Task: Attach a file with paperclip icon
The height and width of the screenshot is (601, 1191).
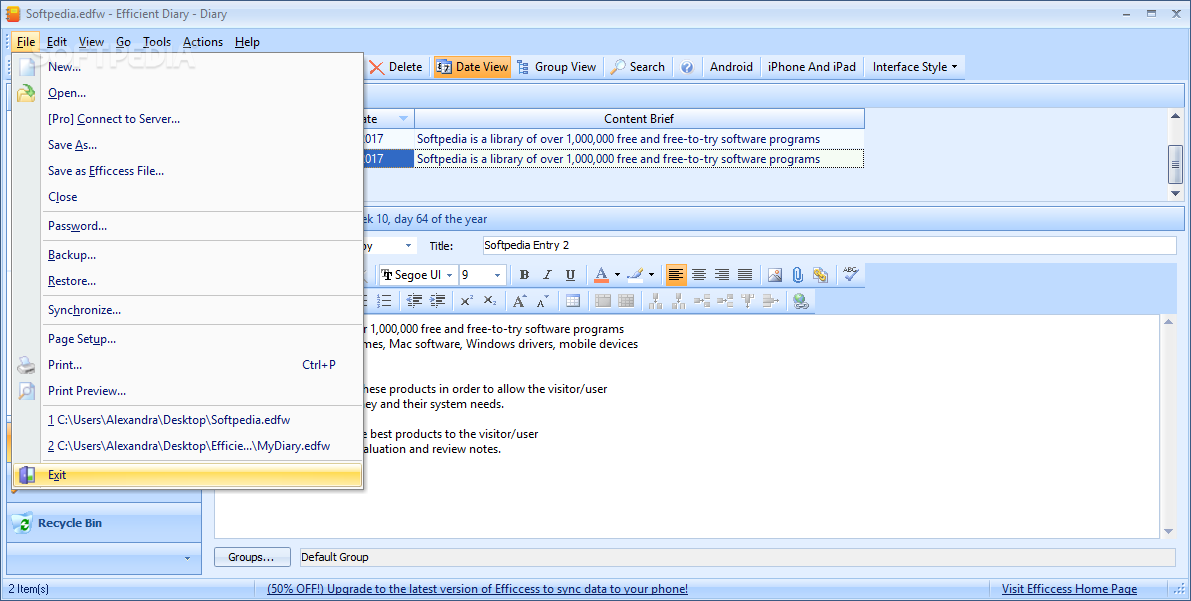Action: [x=797, y=275]
